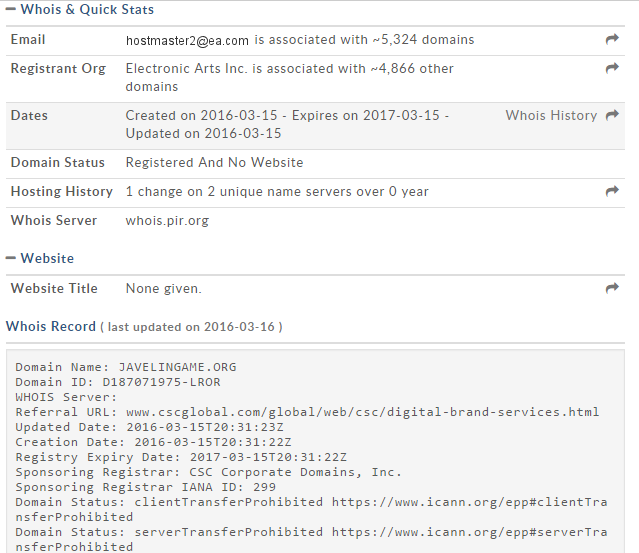Collapse the Whois & Quick Stats section
The width and height of the screenshot is (639, 553).
[x=11, y=9]
